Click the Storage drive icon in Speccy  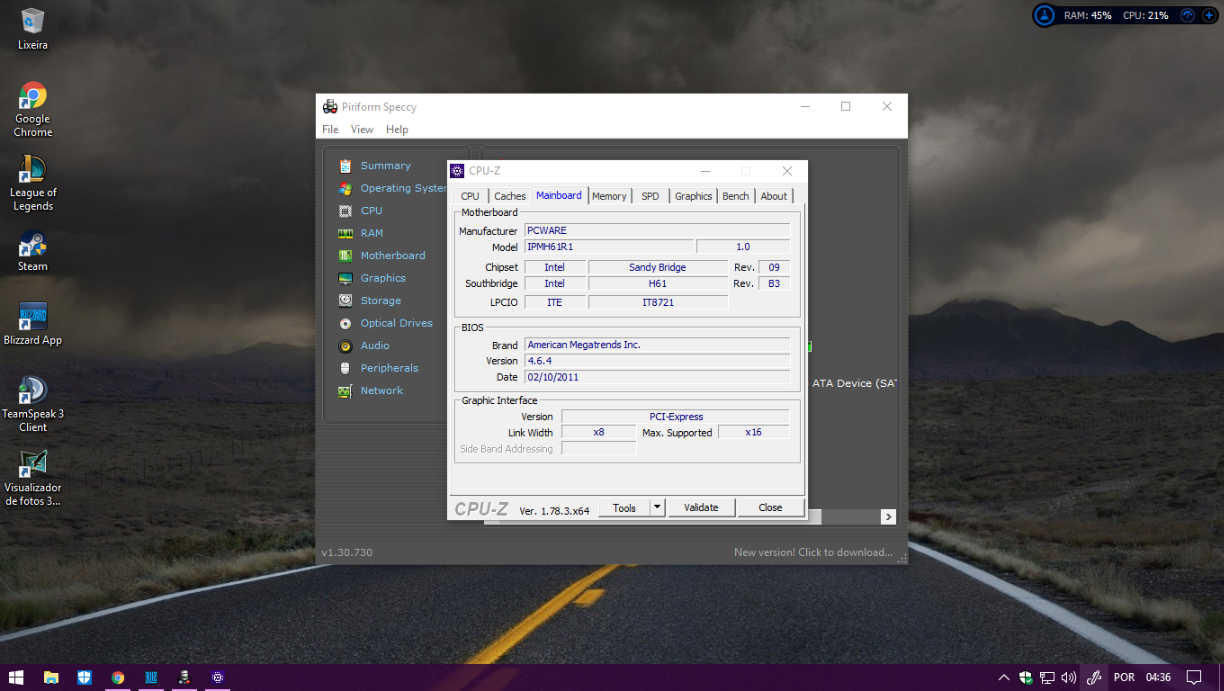point(345,300)
